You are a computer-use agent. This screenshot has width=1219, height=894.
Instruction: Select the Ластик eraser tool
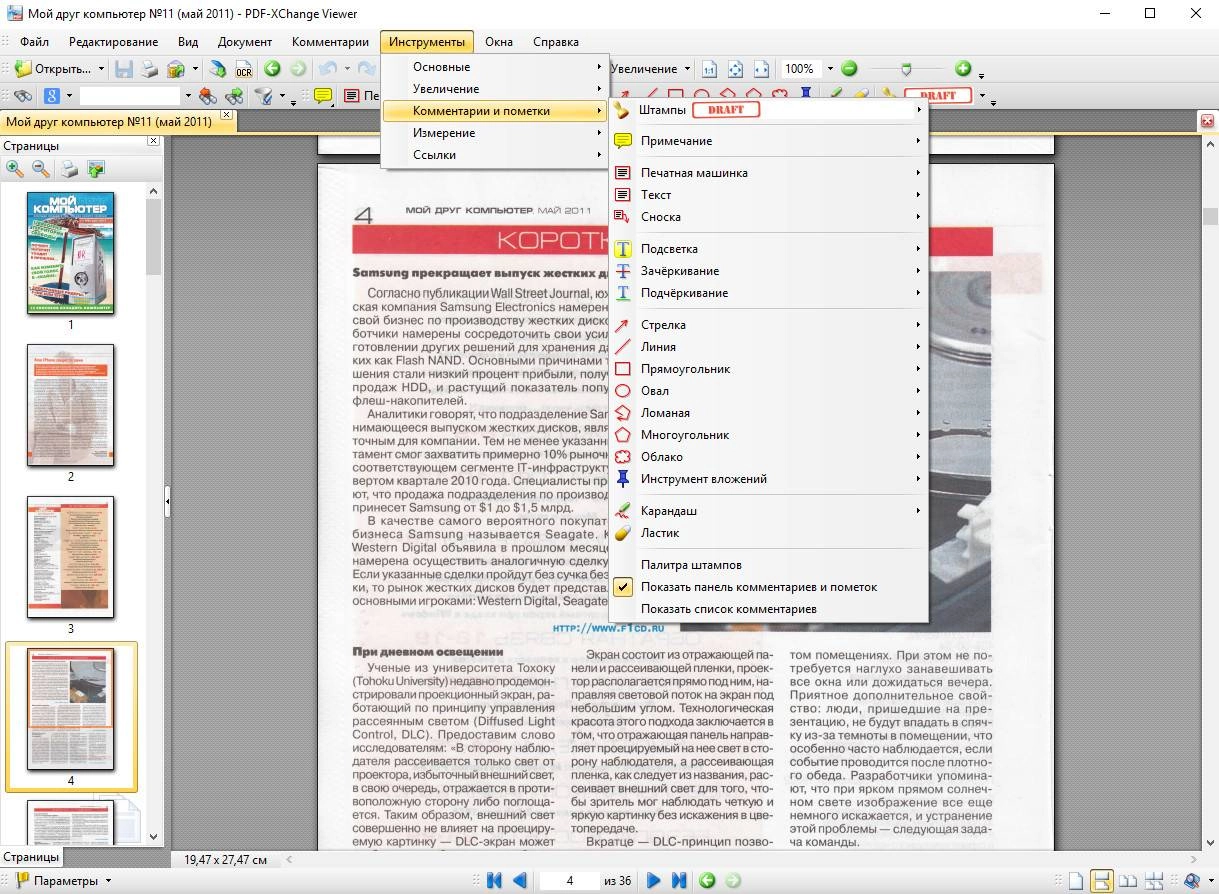[768, 533]
